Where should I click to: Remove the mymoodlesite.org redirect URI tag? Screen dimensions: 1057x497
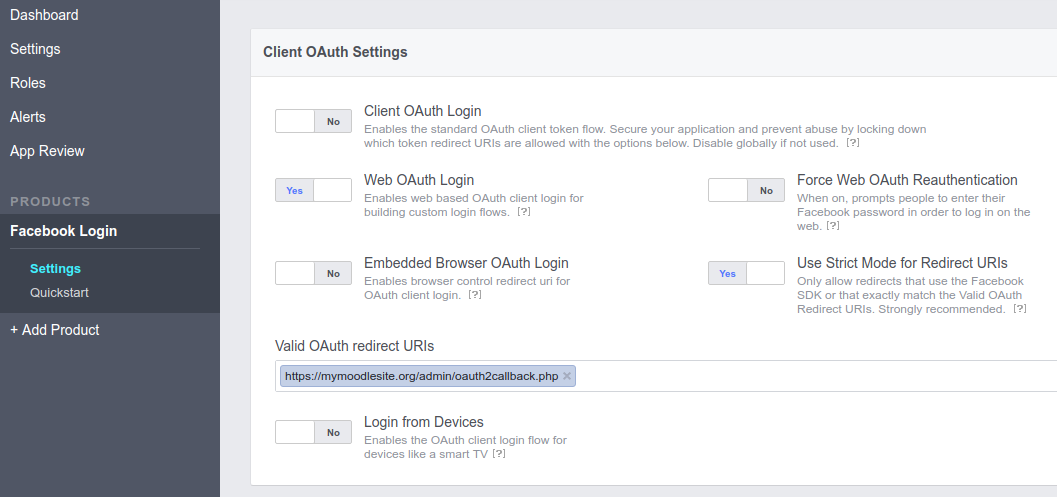(x=567, y=376)
